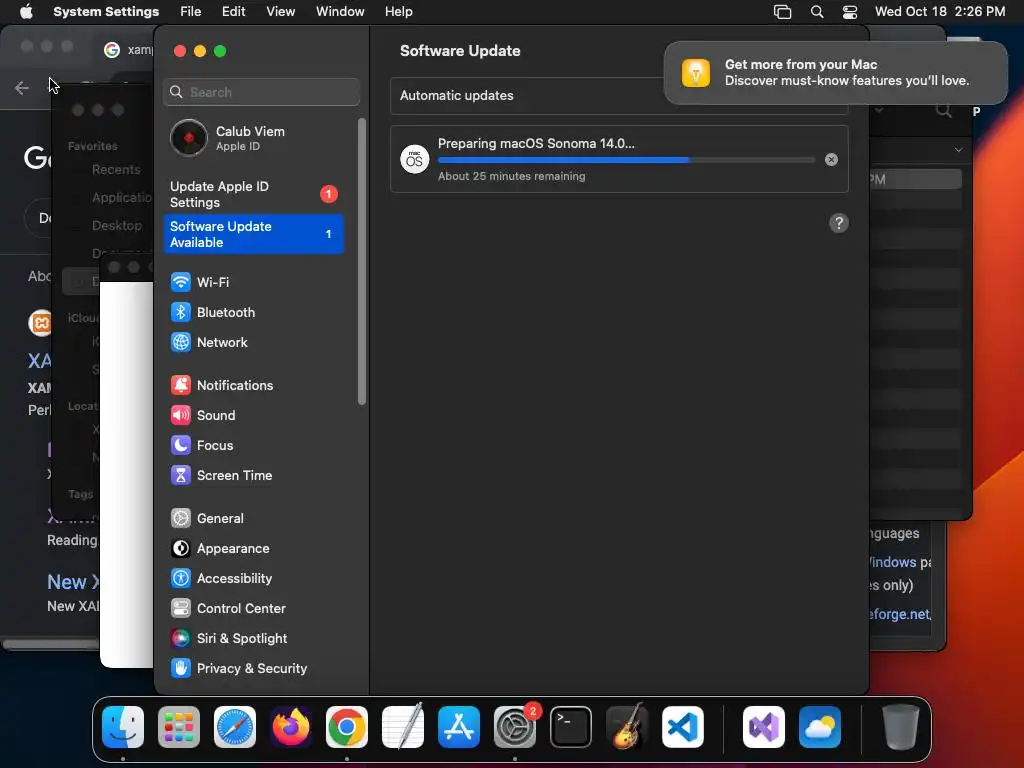
Task: Open TextEdit from the Dock
Action: click(403, 727)
